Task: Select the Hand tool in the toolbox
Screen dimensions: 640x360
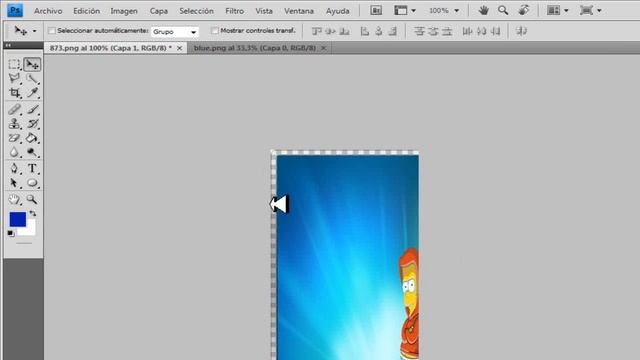Action: pos(14,199)
